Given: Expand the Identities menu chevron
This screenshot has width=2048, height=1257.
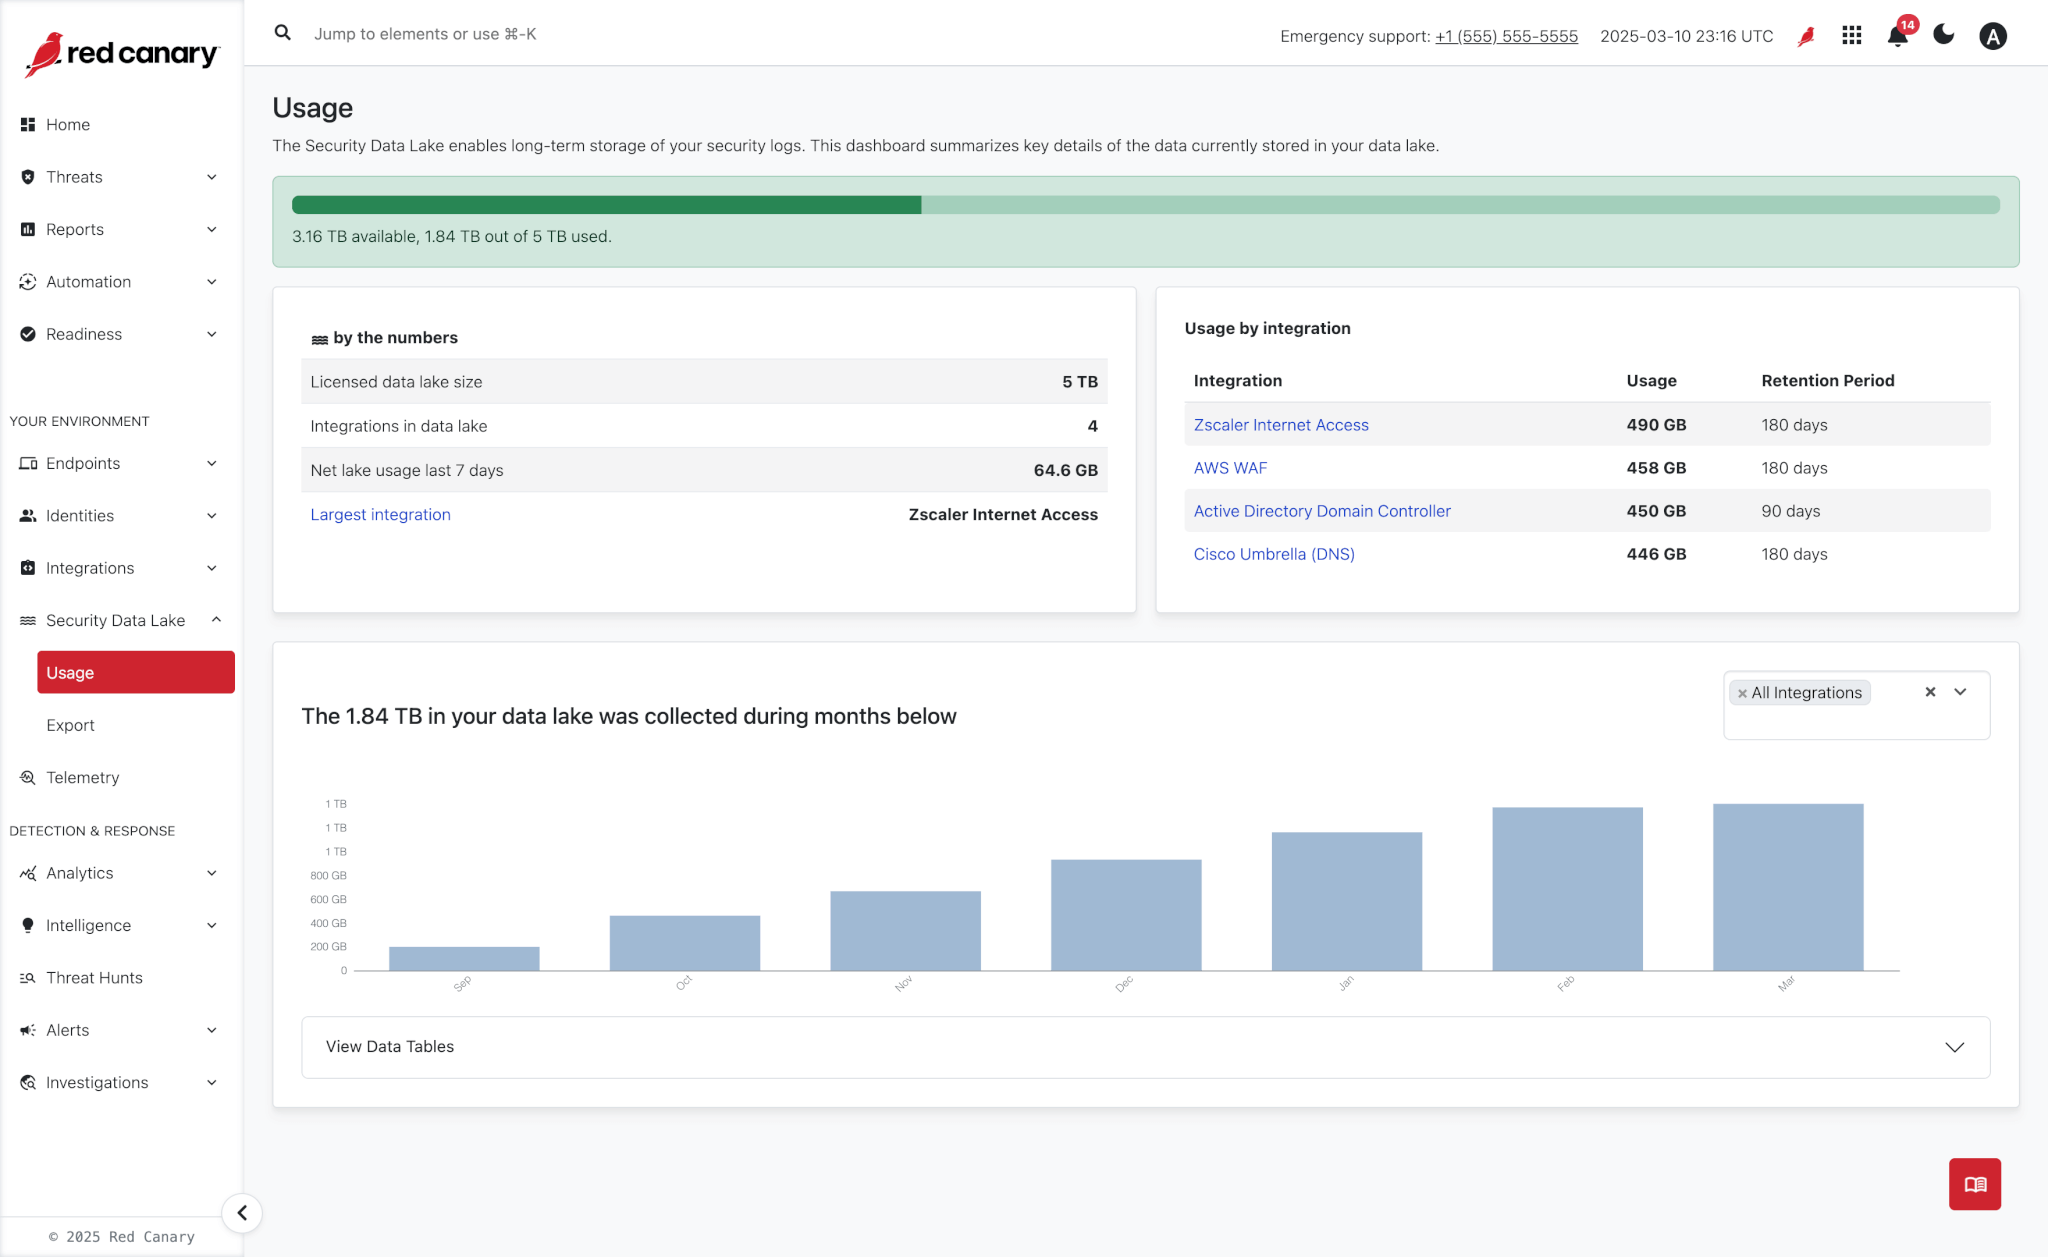Looking at the screenshot, I should (212, 516).
